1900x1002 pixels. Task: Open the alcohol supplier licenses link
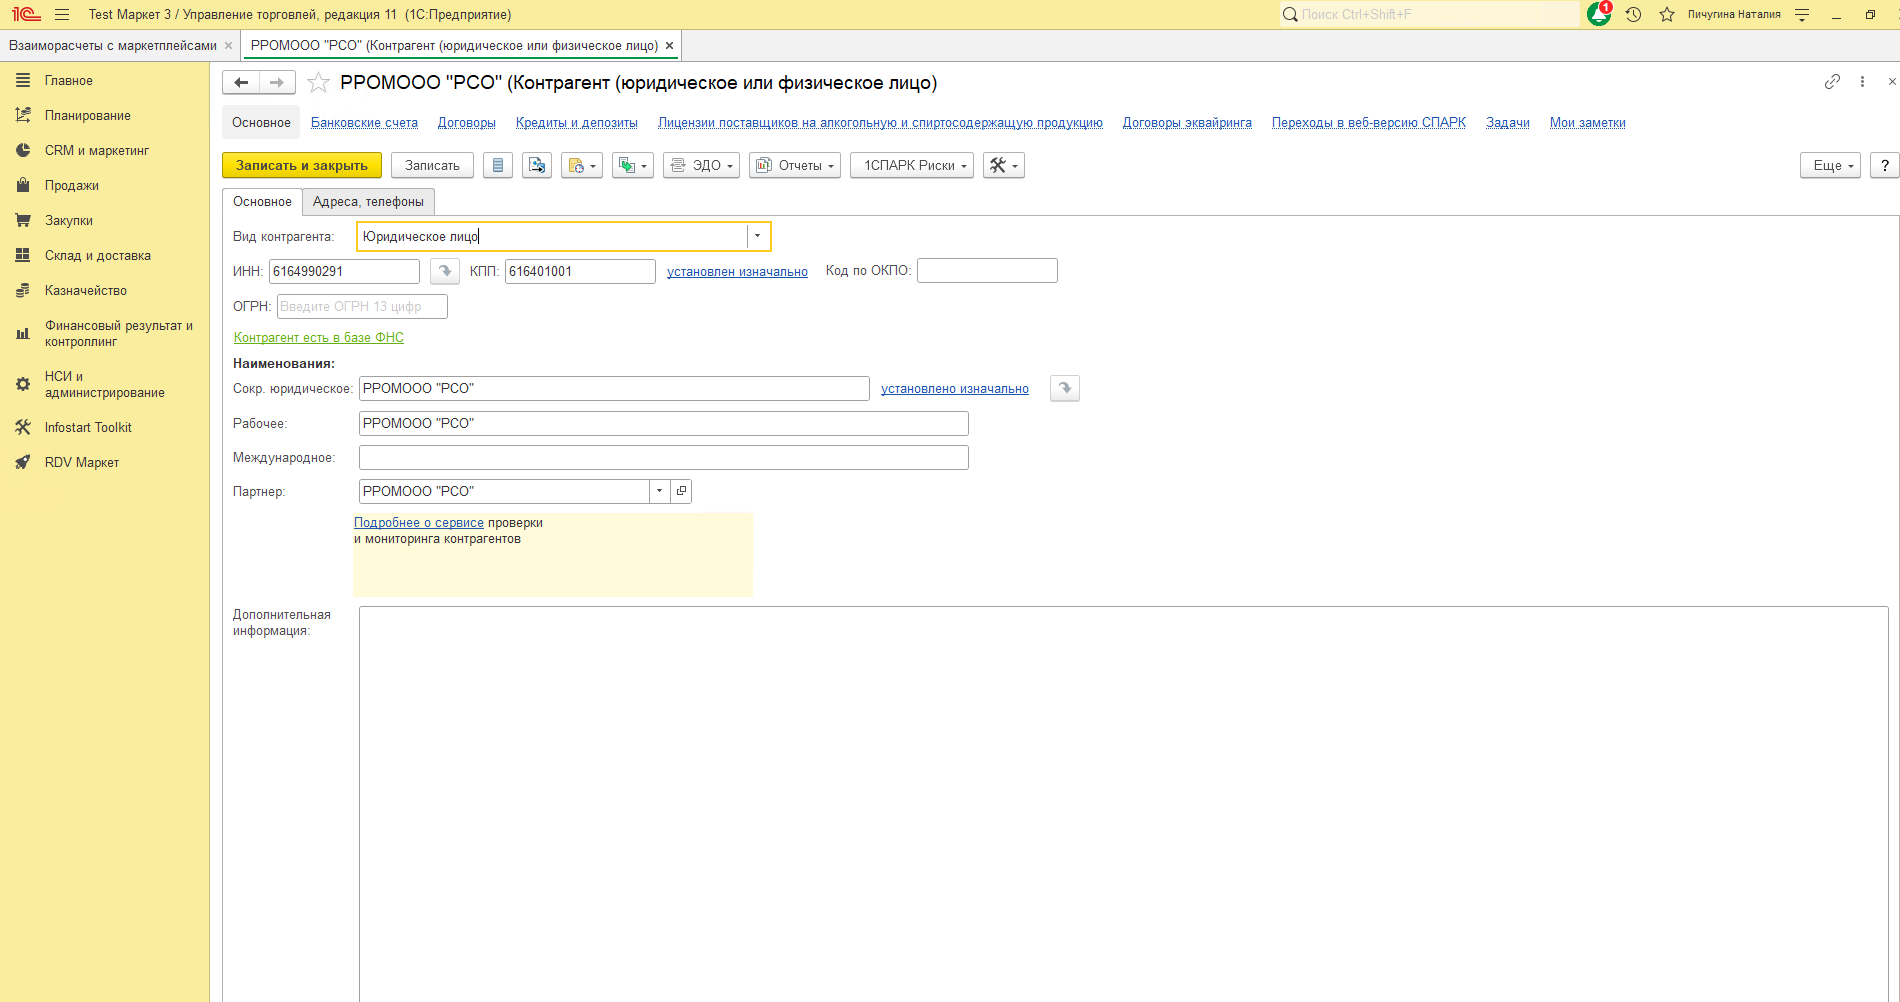pyautogui.click(x=880, y=123)
